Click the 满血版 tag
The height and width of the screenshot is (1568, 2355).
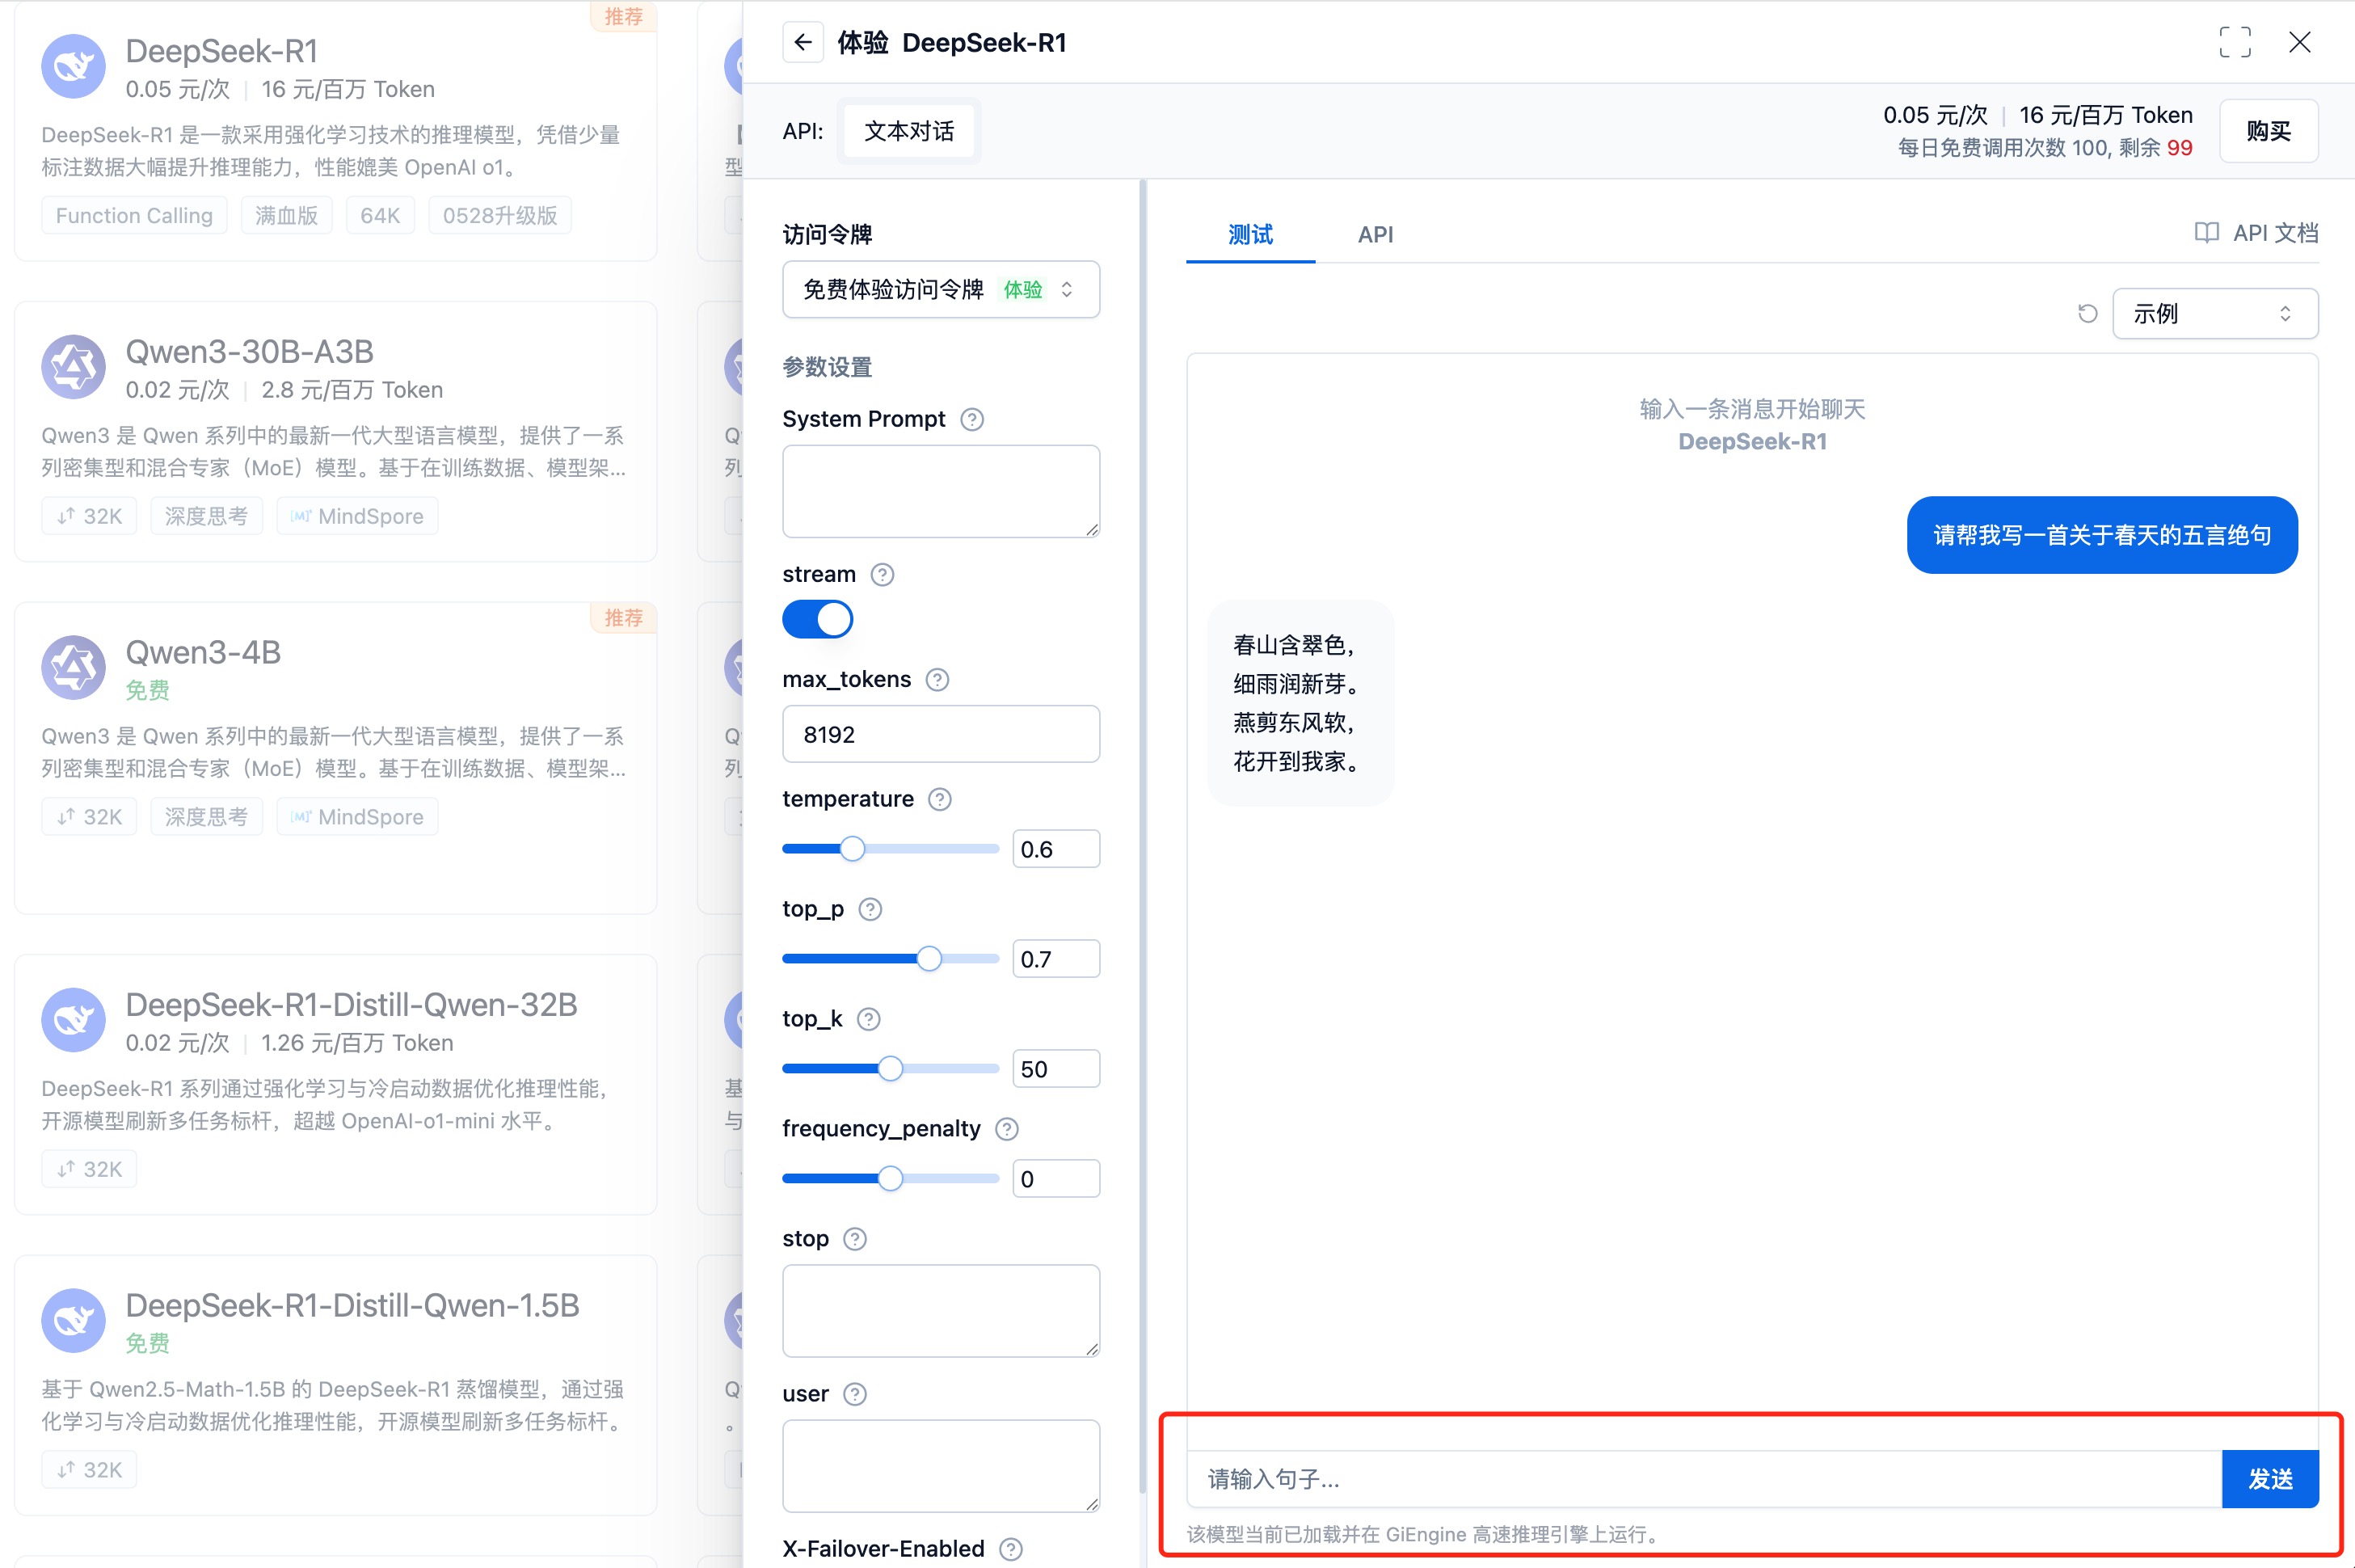tap(286, 216)
